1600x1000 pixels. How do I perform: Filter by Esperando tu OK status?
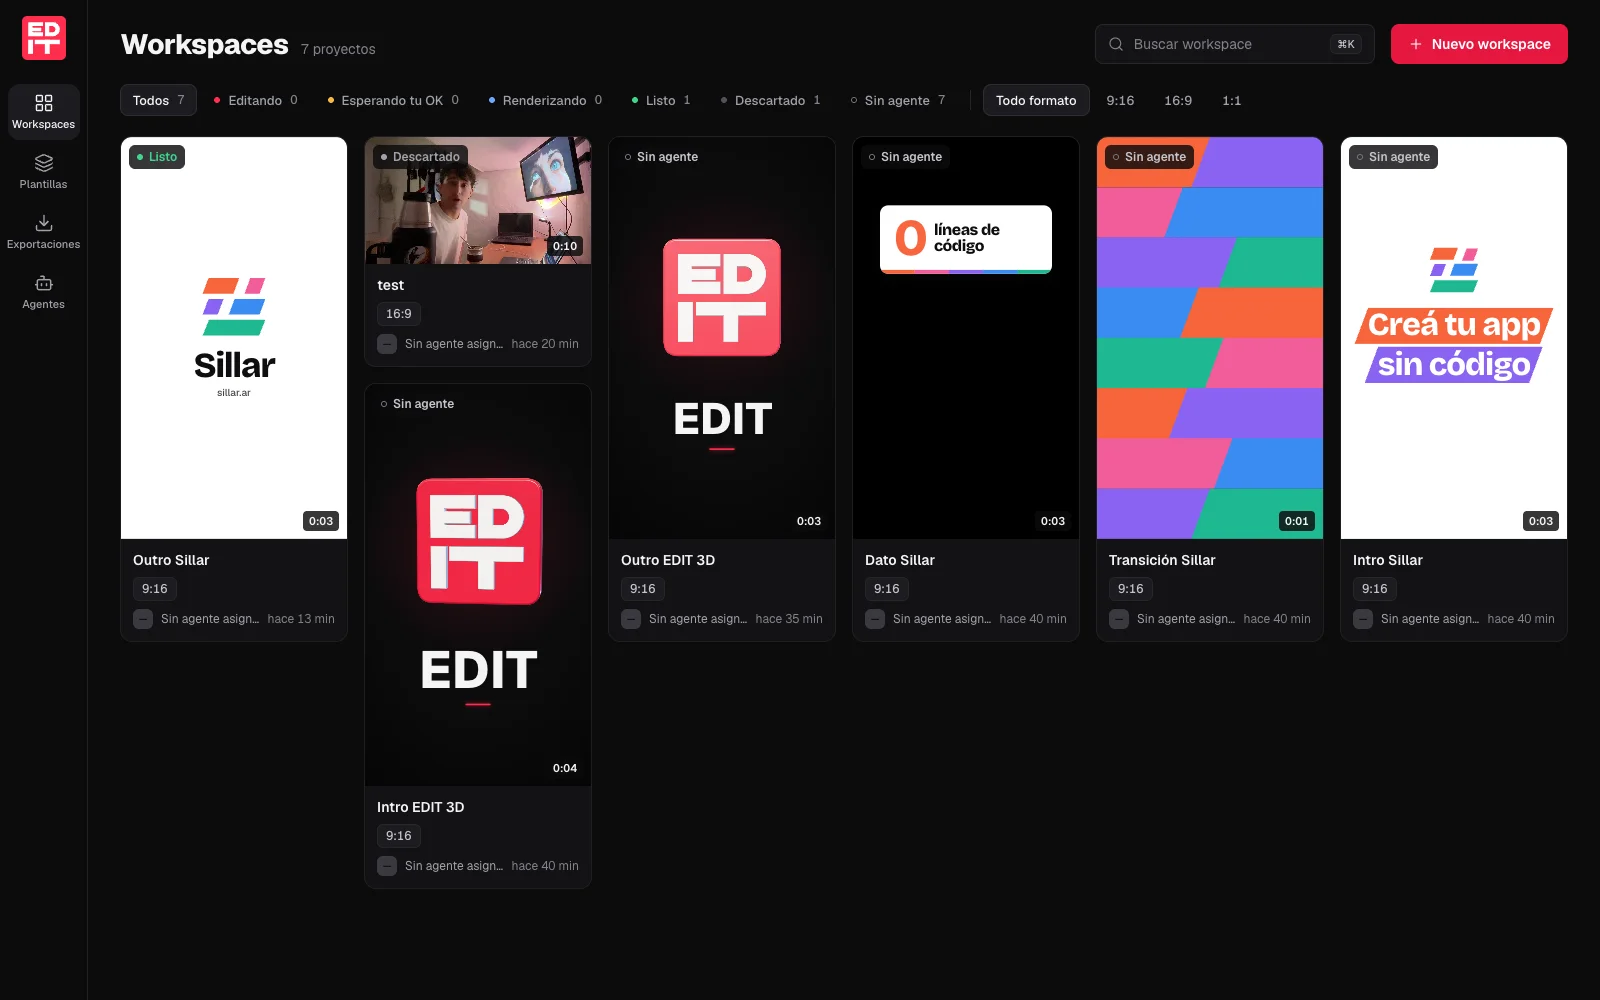[393, 100]
